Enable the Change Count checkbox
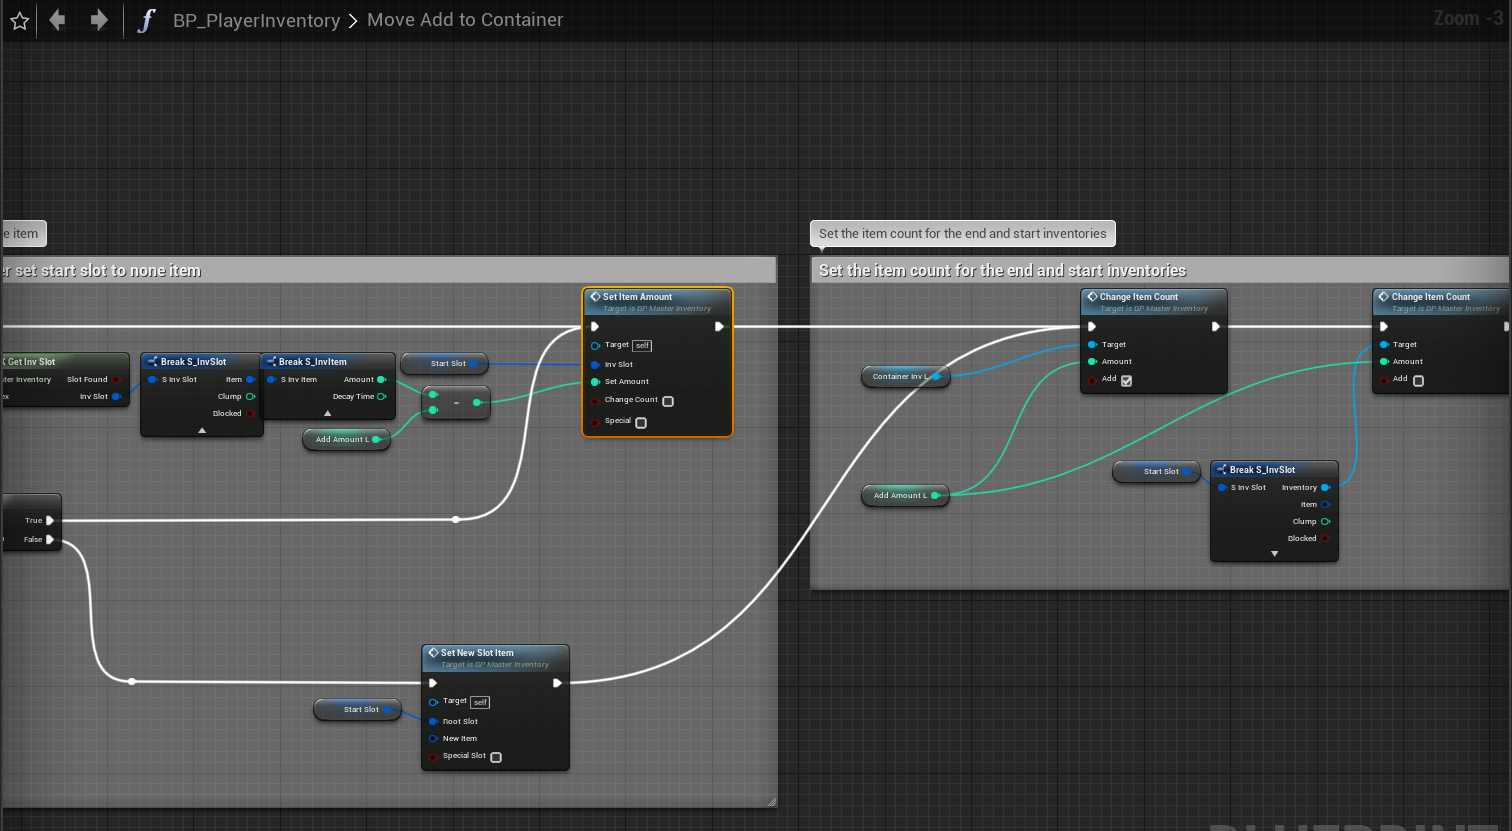The height and width of the screenshot is (831, 1512). click(668, 401)
